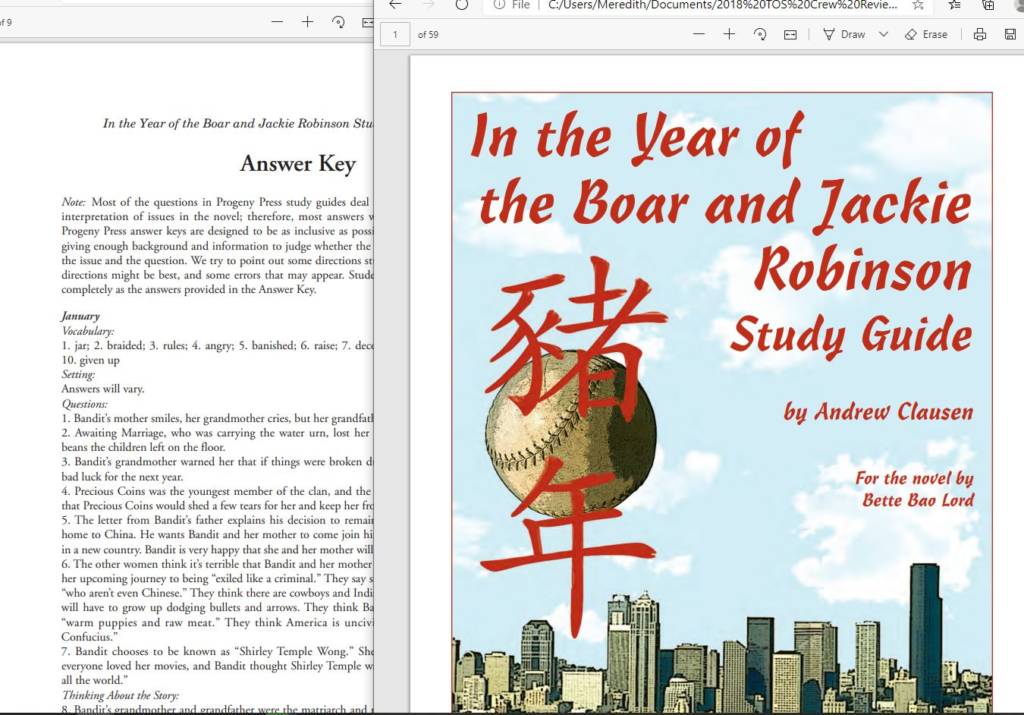Click the File info icon in address bar

pos(499,5)
